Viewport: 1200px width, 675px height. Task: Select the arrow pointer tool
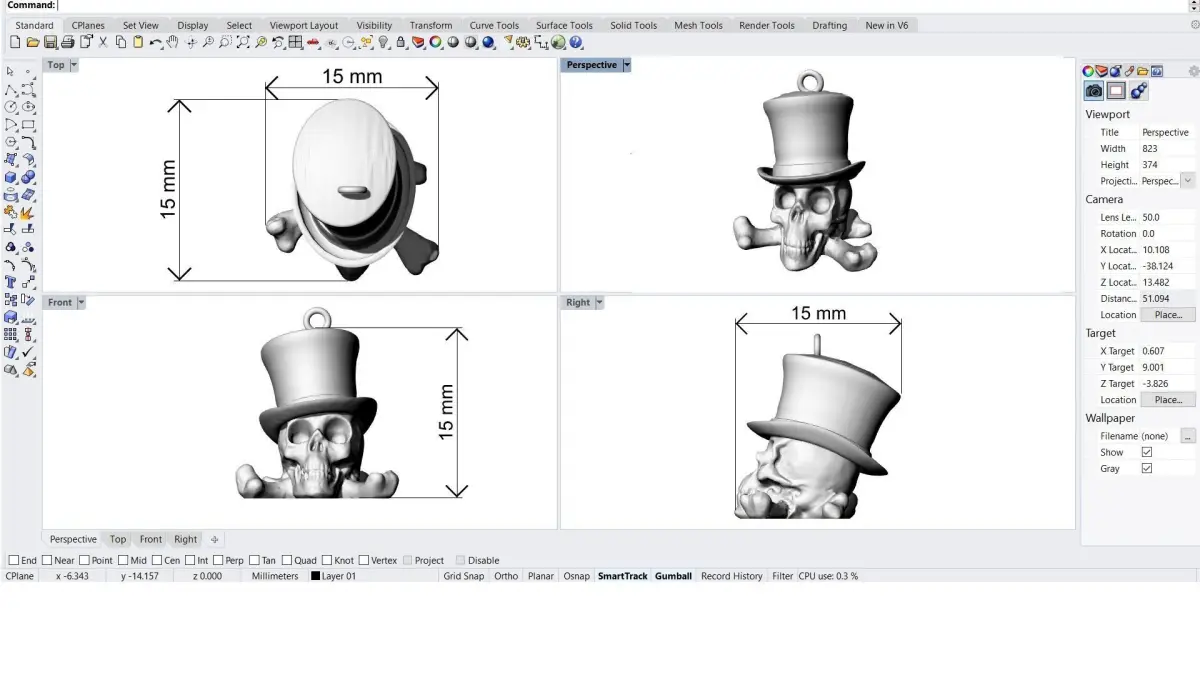click(x=11, y=71)
